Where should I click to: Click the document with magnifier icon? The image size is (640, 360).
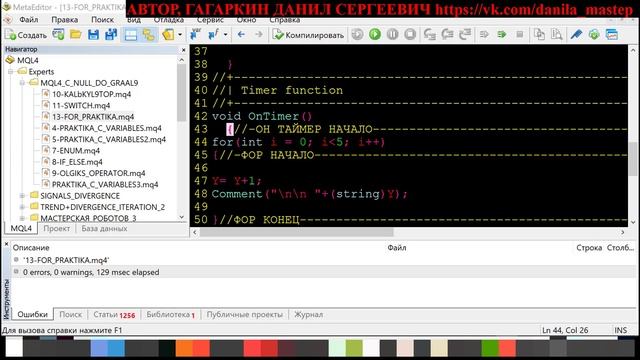point(557,35)
